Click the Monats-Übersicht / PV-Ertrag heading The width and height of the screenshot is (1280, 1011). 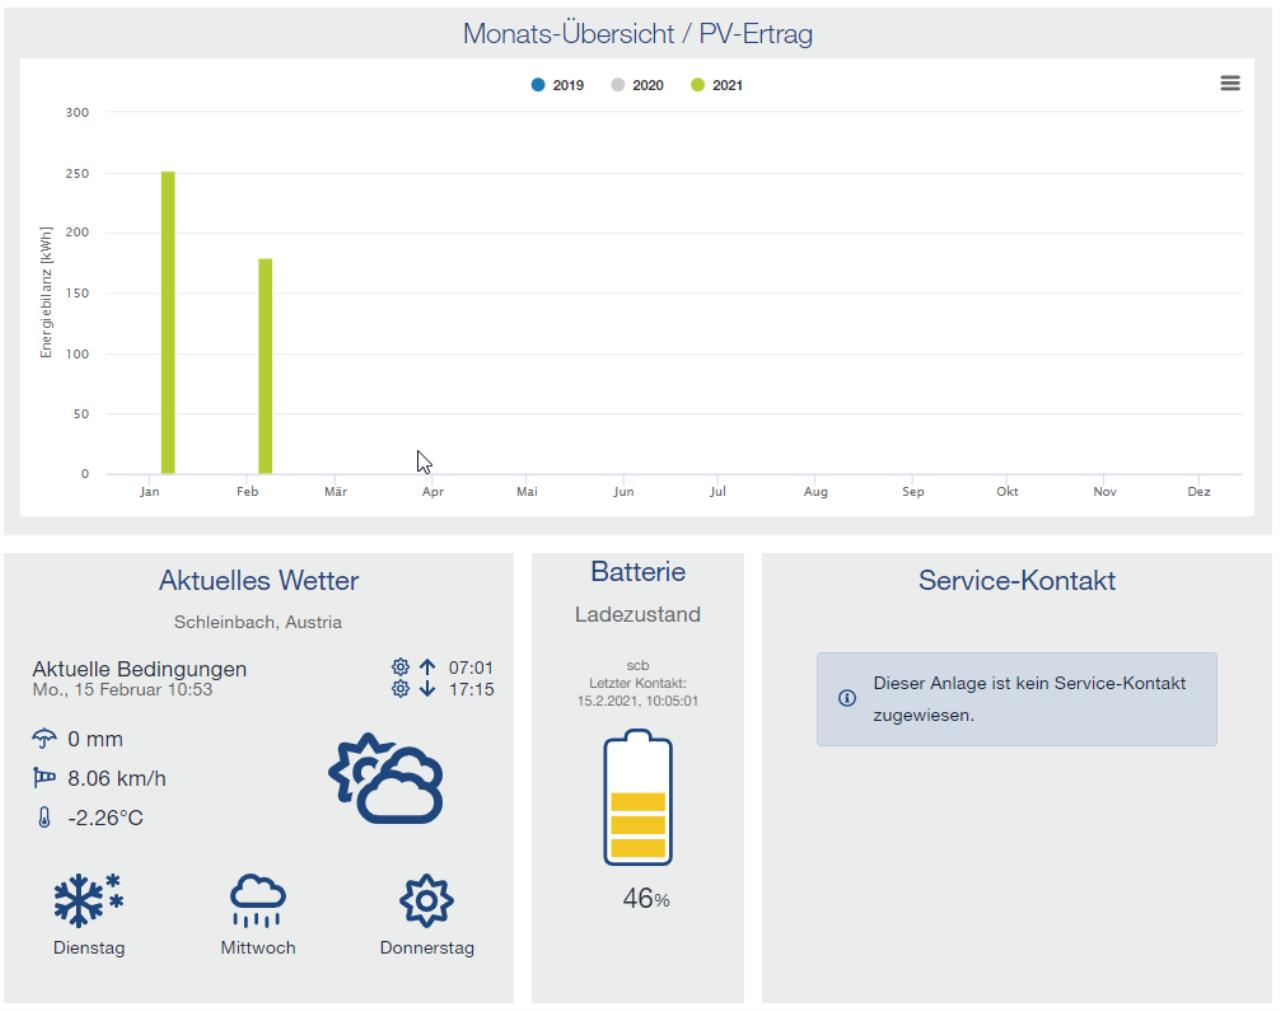coord(637,34)
